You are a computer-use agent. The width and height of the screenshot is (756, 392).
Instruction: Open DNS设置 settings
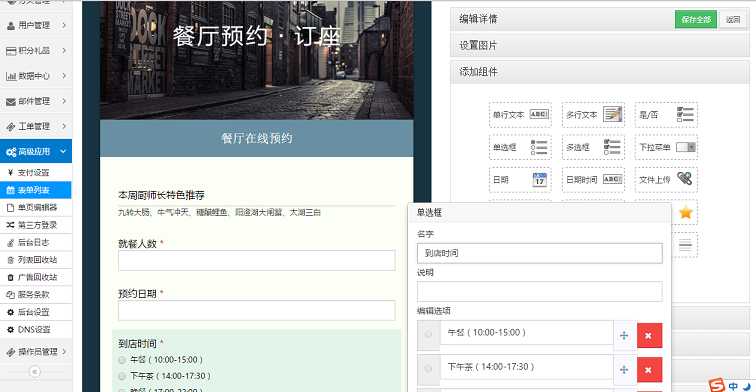(36, 329)
